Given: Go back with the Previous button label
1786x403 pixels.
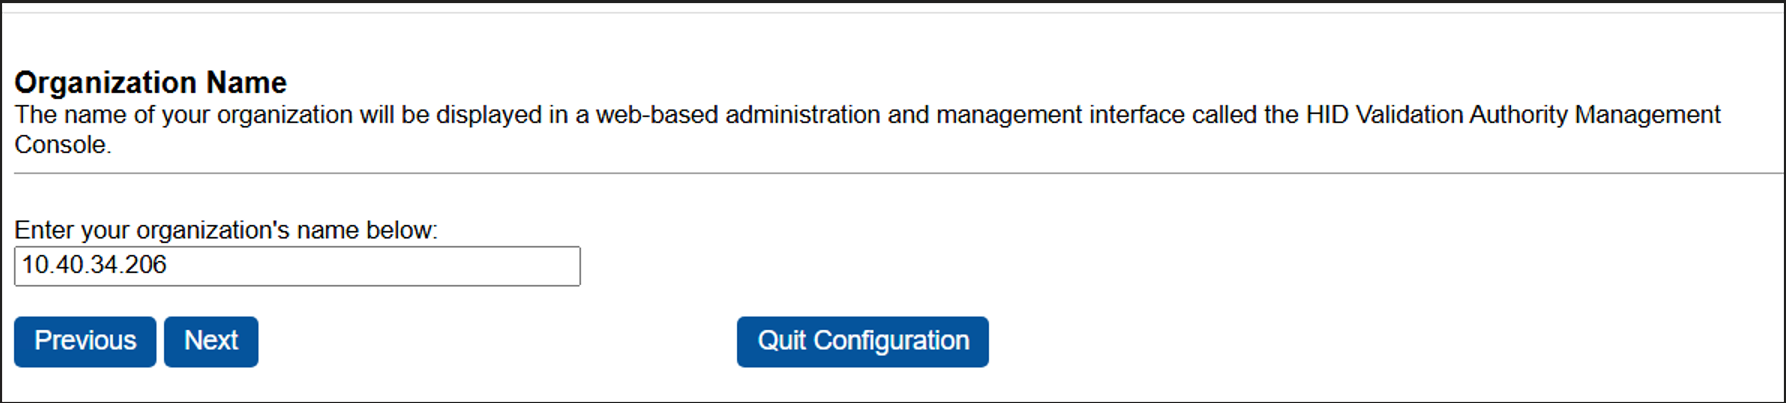Looking at the screenshot, I should click(85, 341).
